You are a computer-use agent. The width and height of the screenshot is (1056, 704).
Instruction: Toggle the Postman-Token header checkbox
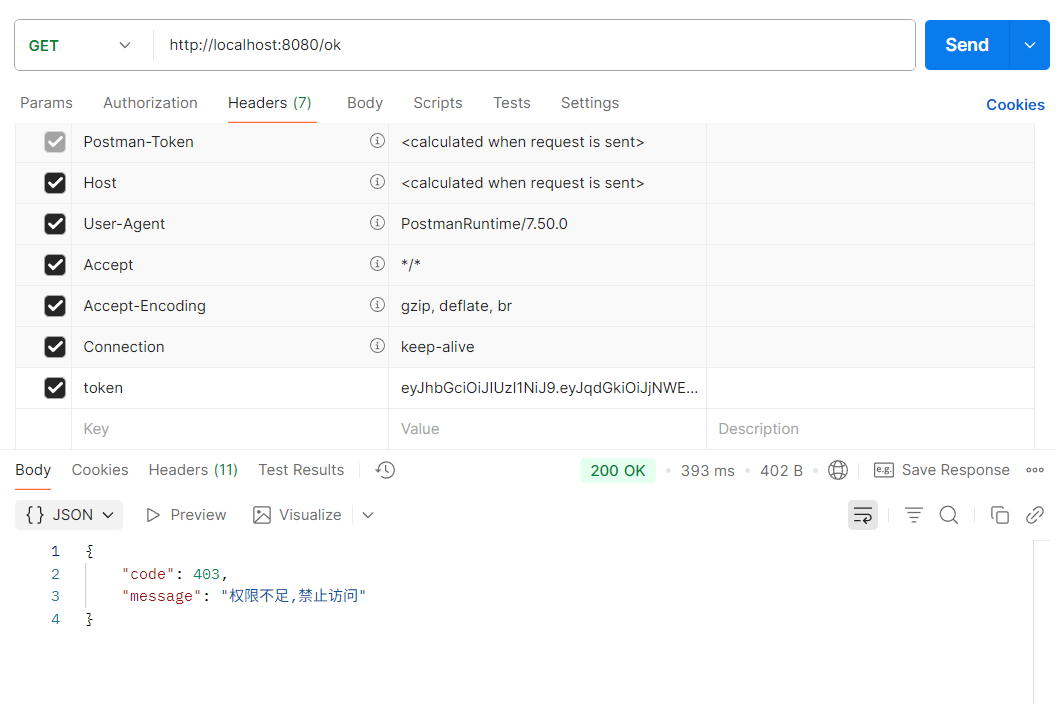[55, 142]
